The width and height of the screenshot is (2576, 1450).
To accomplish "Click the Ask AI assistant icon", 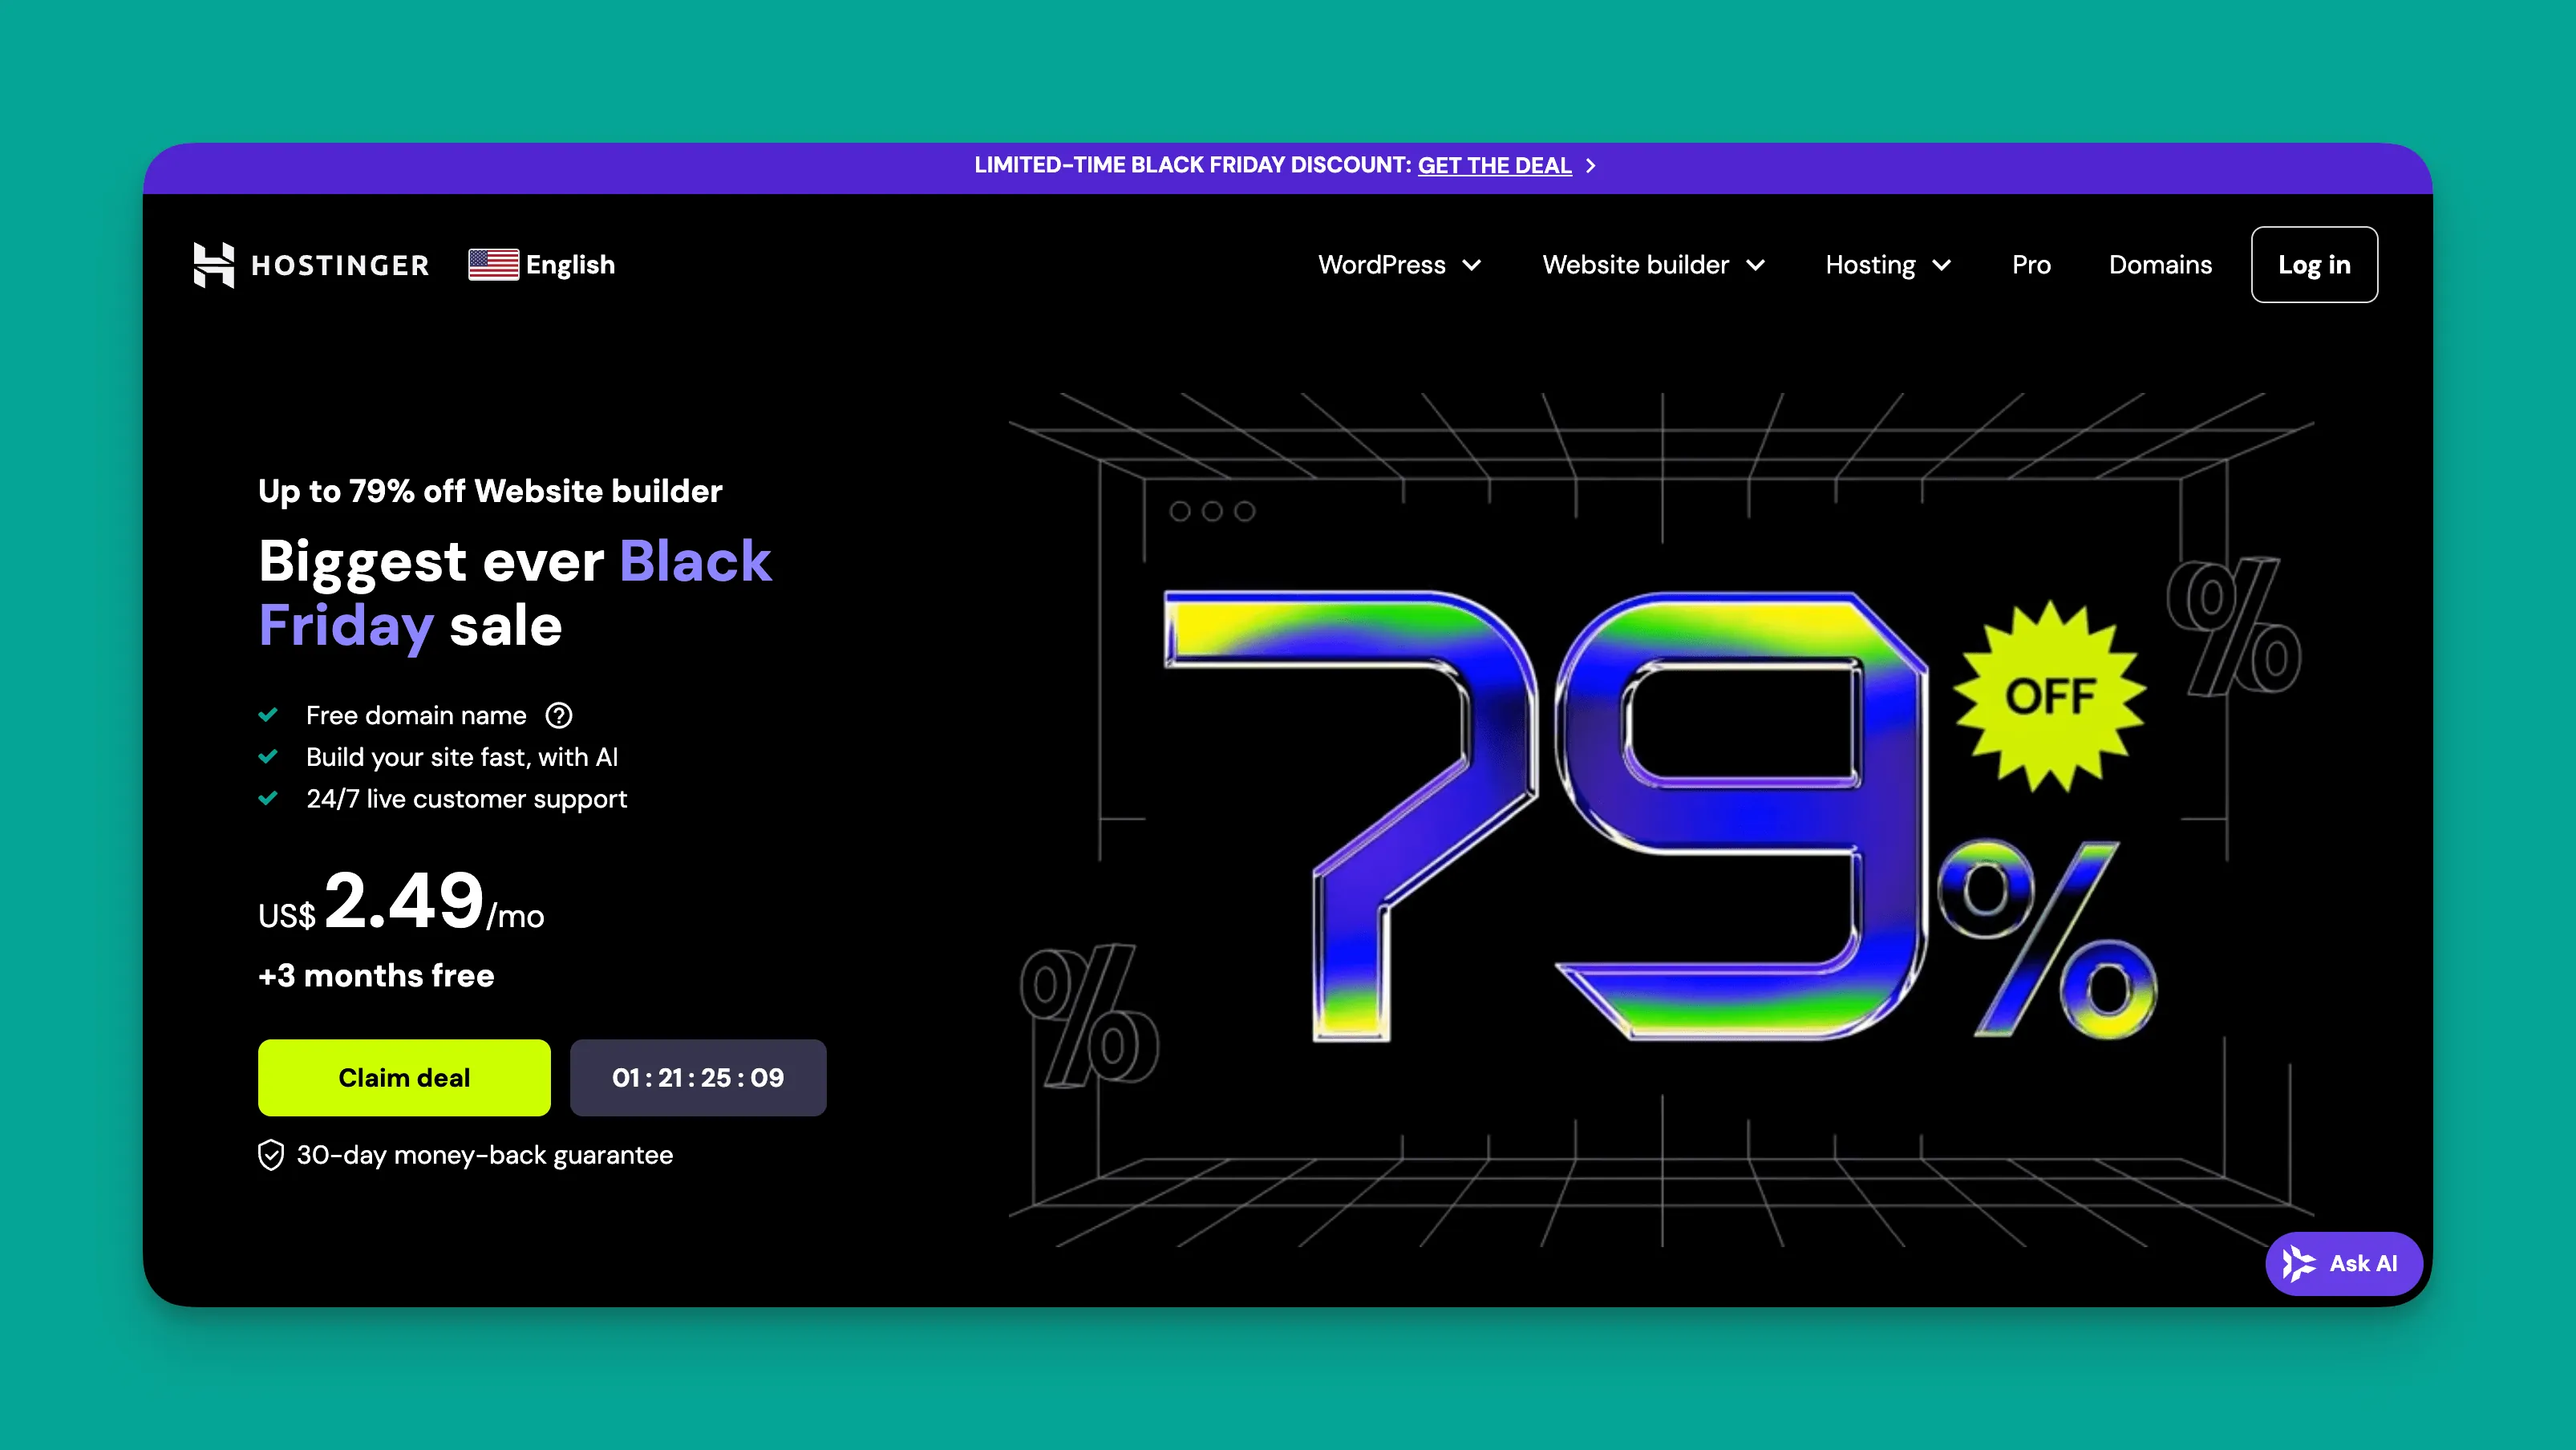I will click(x=2299, y=1263).
